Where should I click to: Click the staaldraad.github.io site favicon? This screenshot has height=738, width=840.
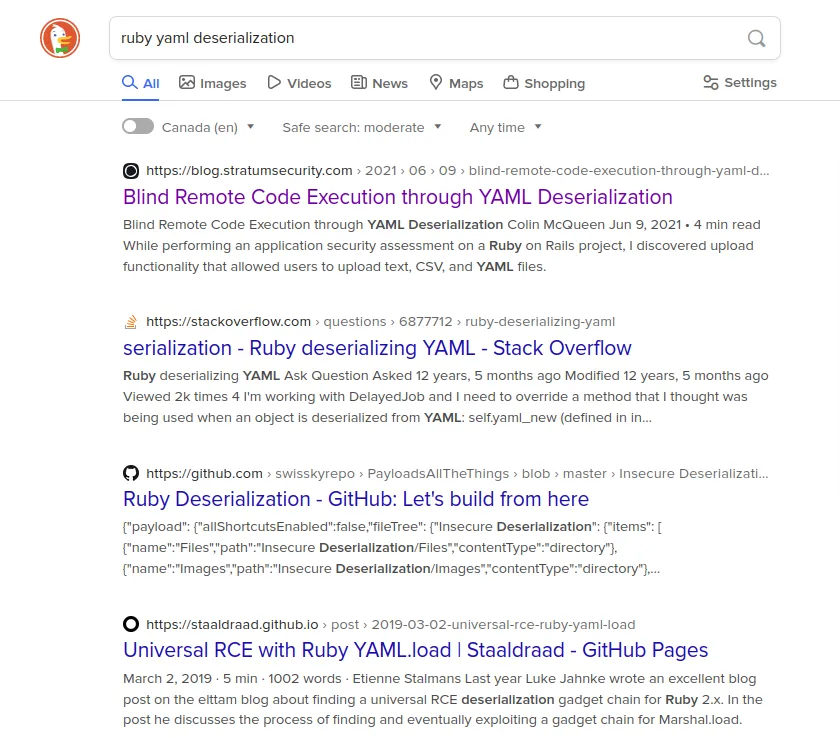click(130, 624)
